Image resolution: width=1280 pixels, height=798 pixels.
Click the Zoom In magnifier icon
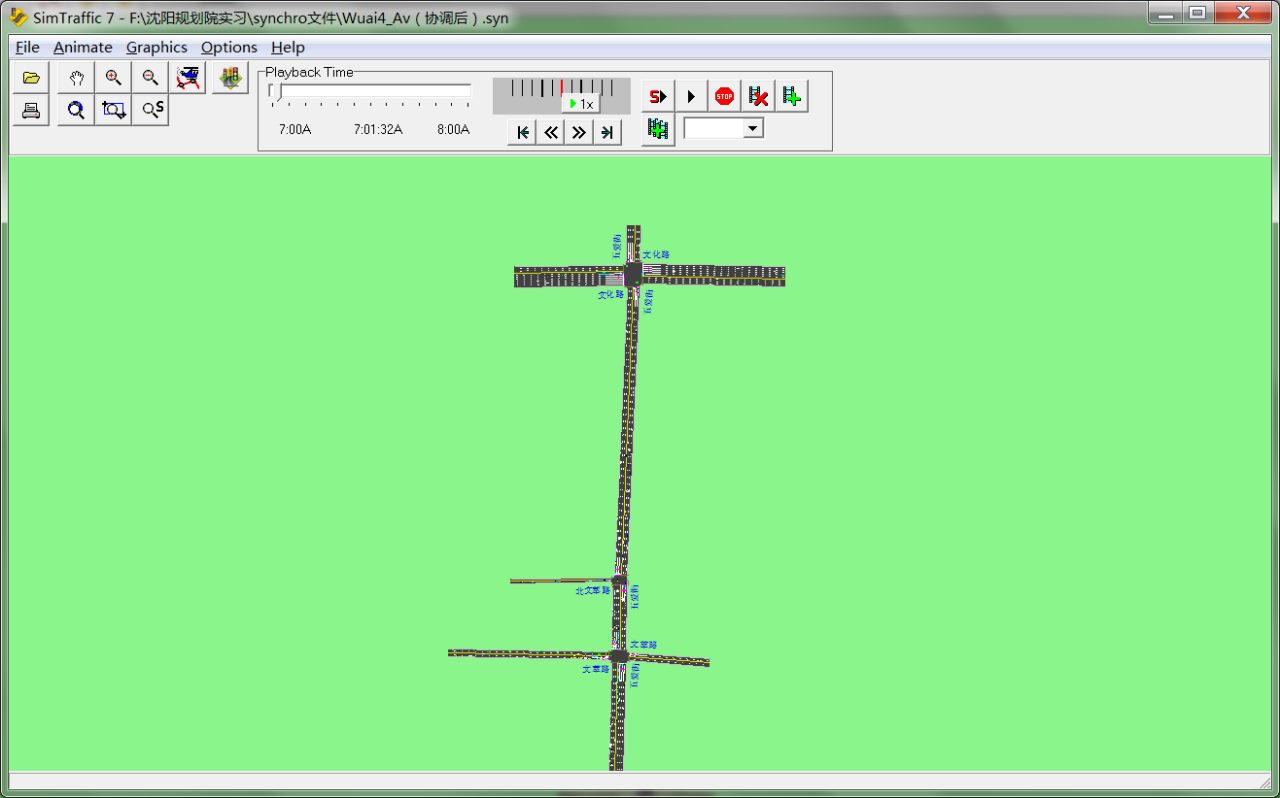(x=113, y=78)
